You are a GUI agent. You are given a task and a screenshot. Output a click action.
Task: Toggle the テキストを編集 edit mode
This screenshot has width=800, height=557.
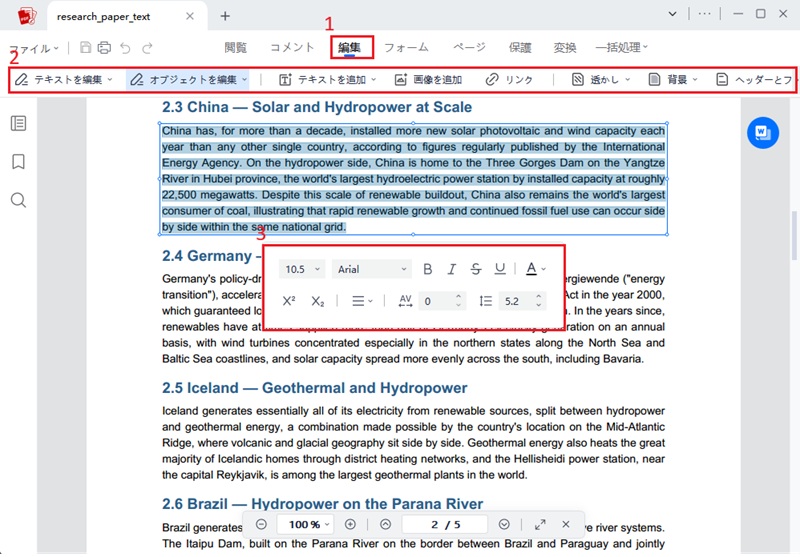pos(63,80)
